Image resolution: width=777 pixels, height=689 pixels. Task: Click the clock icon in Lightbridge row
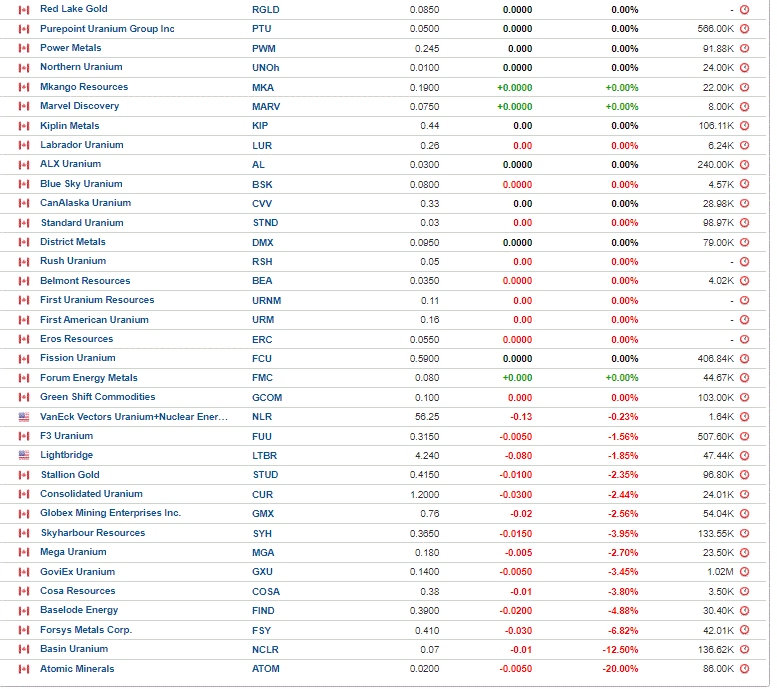[x=744, y=456]
